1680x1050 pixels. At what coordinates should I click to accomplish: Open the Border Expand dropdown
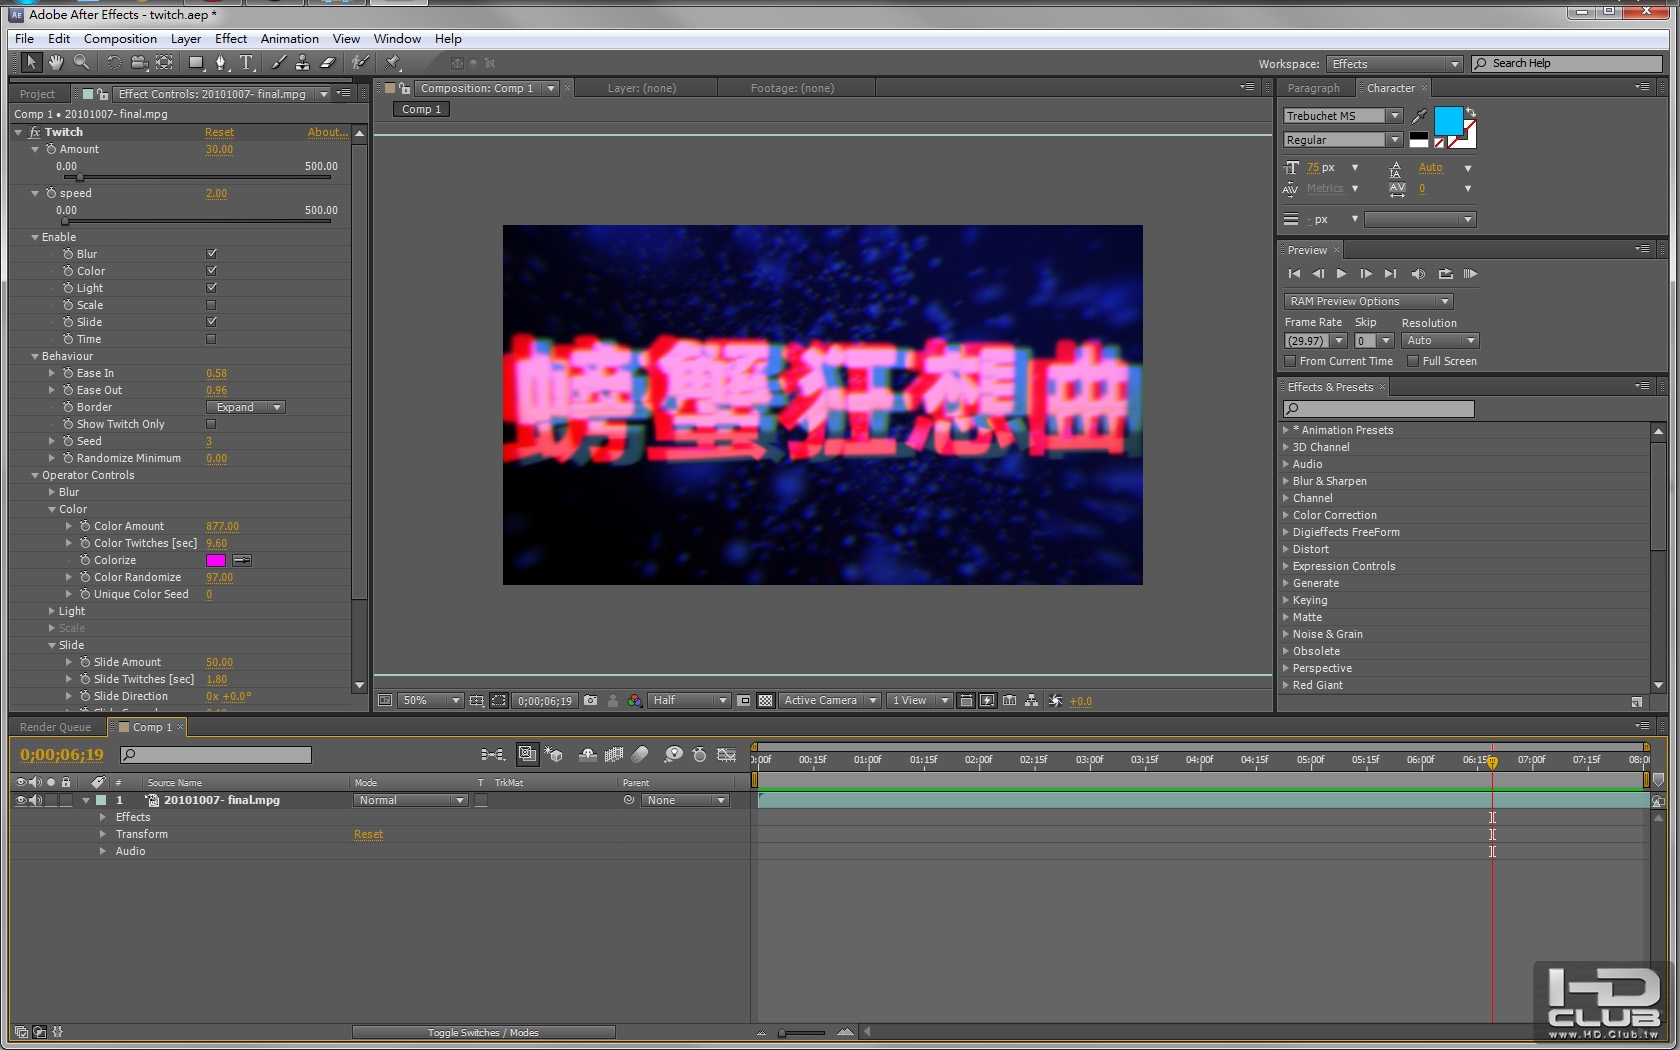[x=246, y=407]
